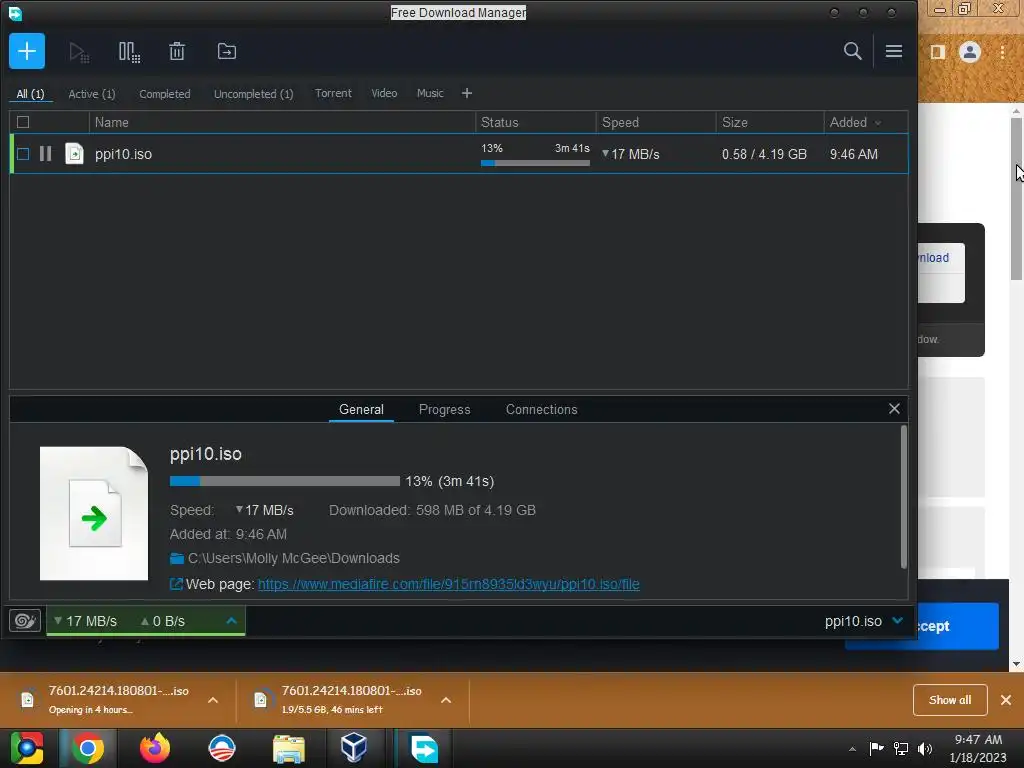The height and width of the screenshot is (768, 1024).
Task: Close the download details panel
Action: pyautogui.click(x=894, y=409)
